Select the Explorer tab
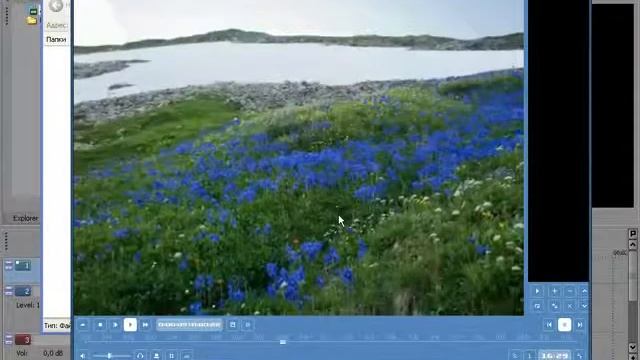640x360 pixels. [x=25, y=218]
